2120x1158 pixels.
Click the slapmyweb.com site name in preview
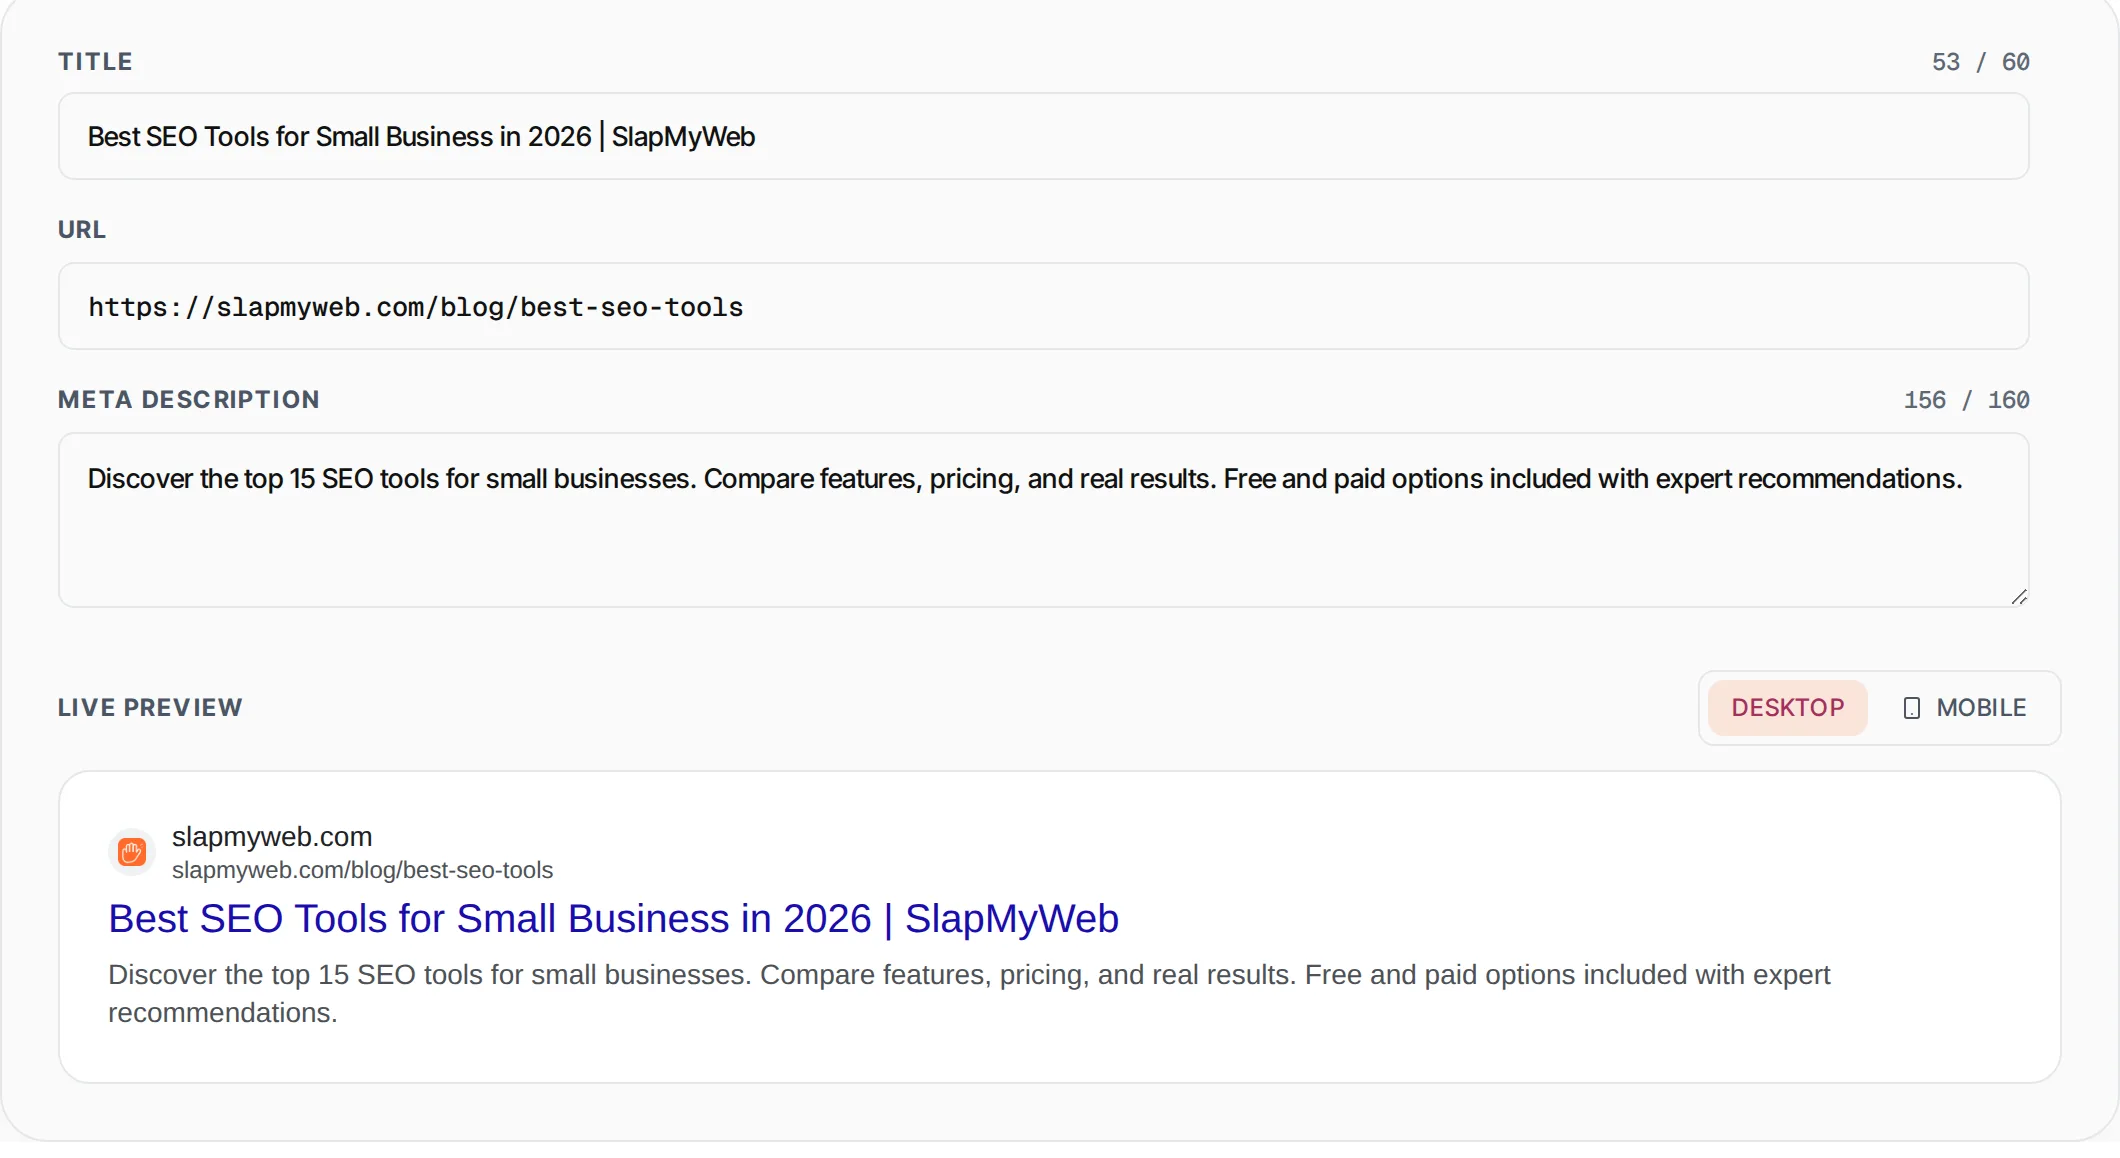[272, 836]
